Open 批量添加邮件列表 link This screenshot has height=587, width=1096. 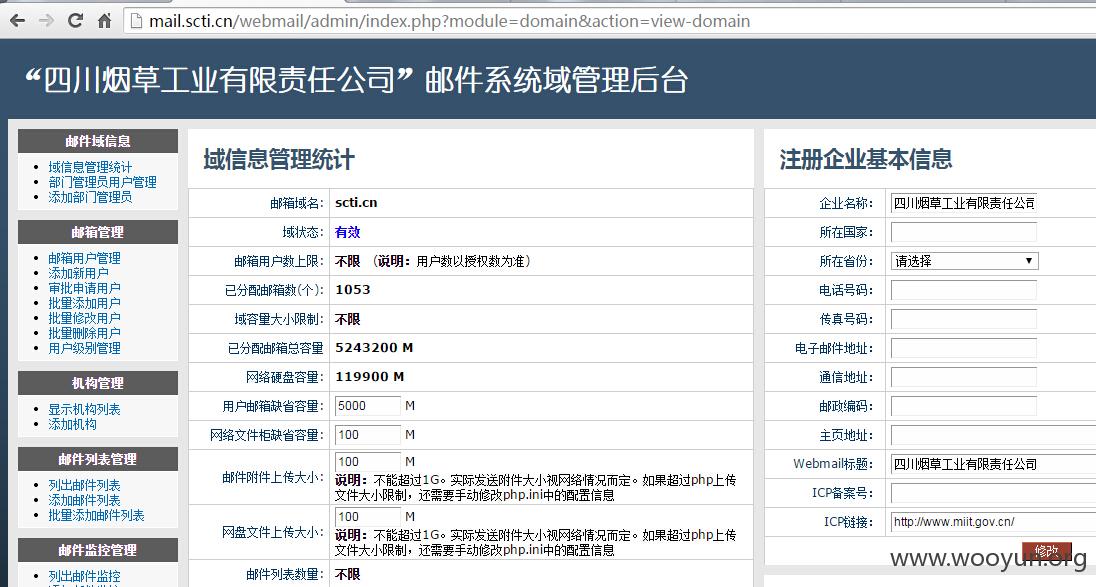point(96,515)
